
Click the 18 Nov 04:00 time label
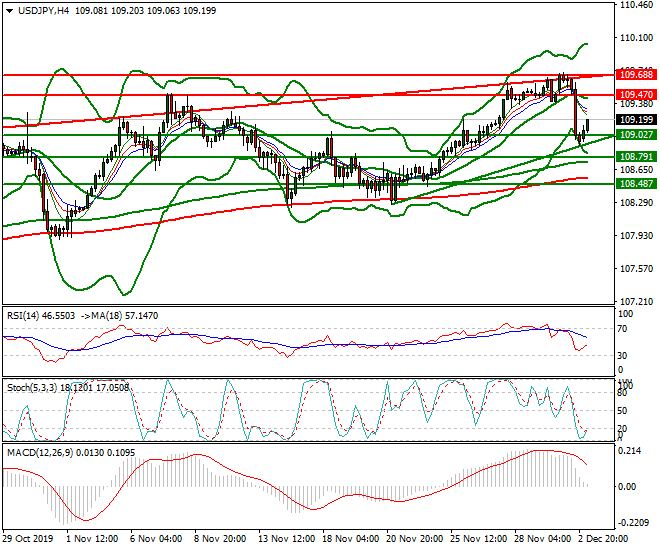[x=351, y=539]
